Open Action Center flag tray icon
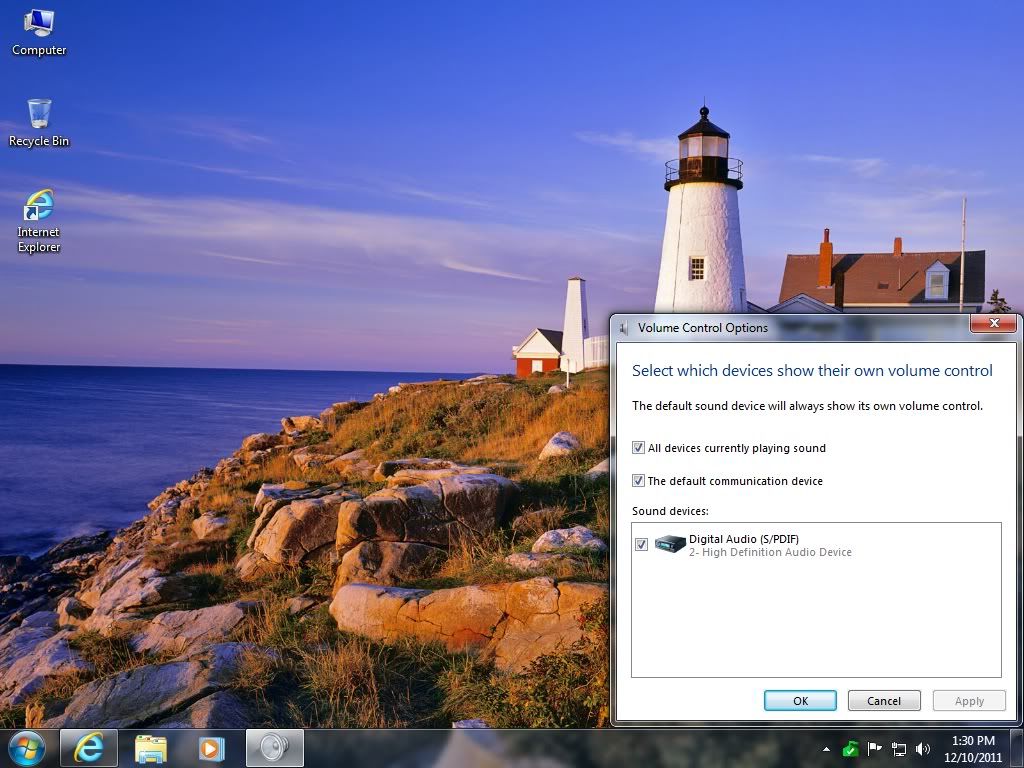 874,749
